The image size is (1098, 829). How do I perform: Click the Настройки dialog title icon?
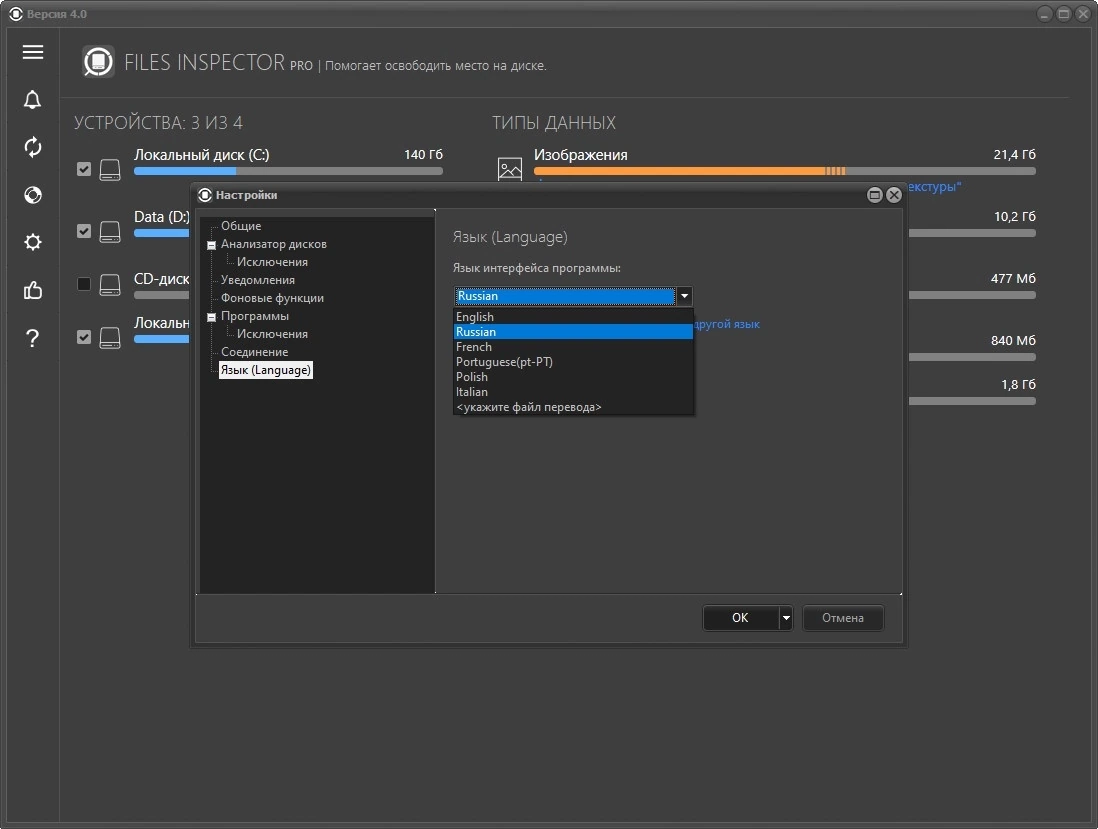204,195
